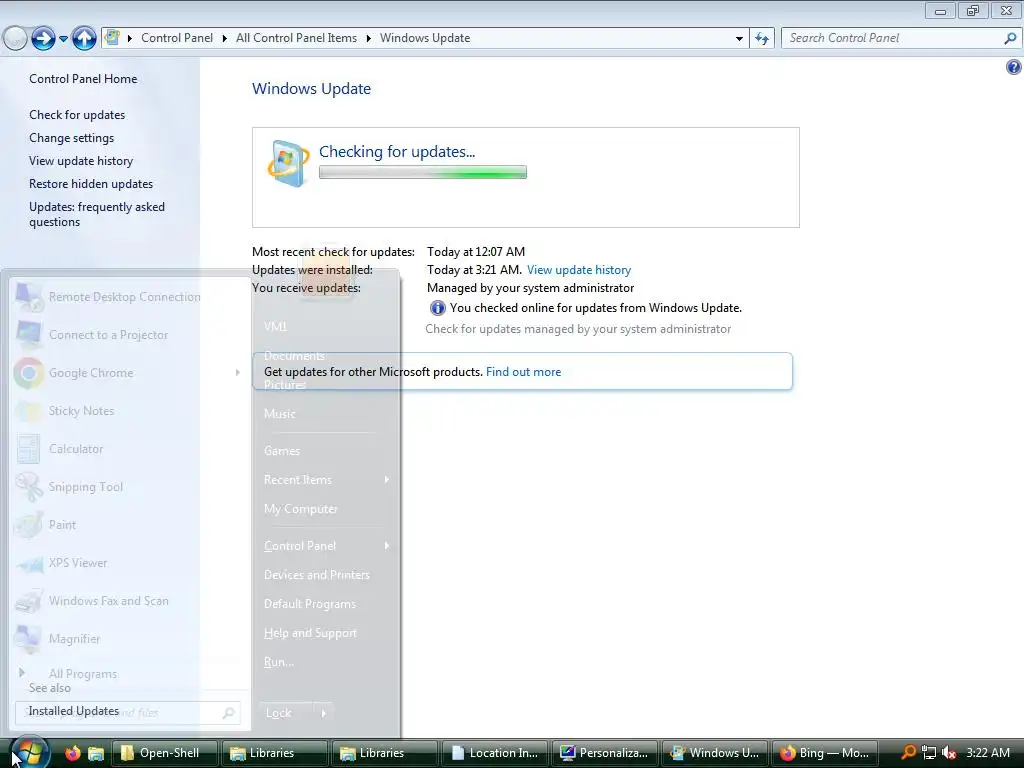This screenshot has width=1024, height=768.
Task: Open Updates: frequently asked questions
Action: pos(97,214)
